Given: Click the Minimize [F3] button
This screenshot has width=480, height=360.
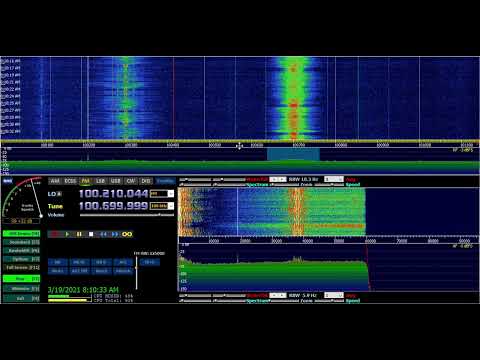Looking at the screenshot, I should 22,289.
